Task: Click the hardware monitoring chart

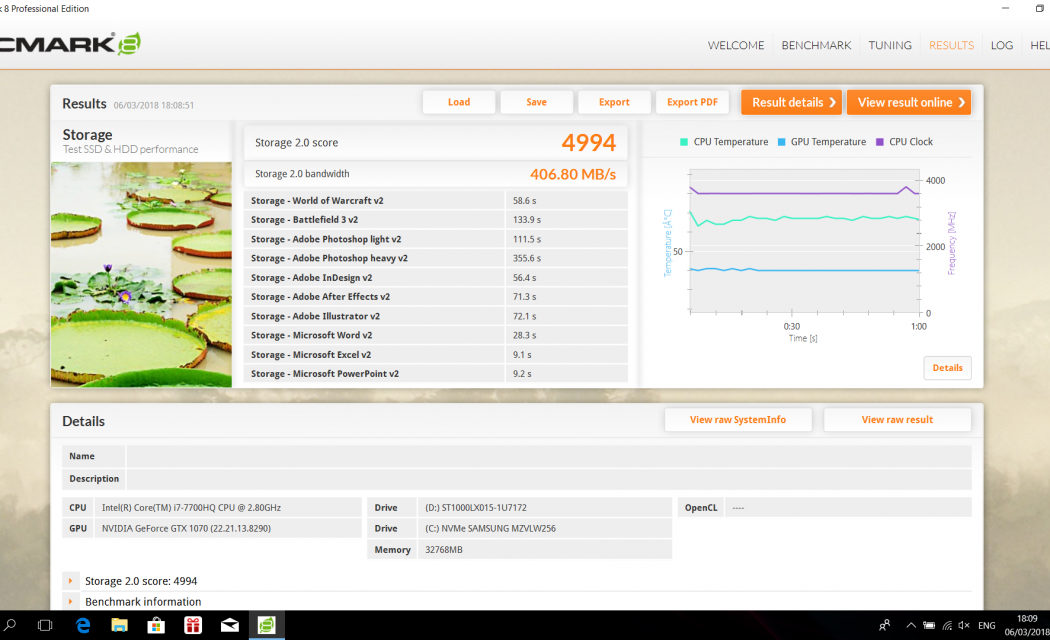Action: [x=804, y=242]
